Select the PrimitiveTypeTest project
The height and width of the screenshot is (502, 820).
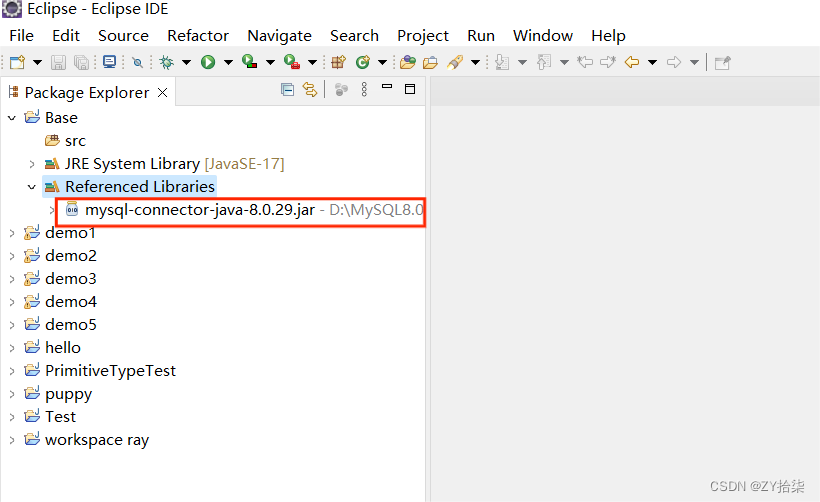point(110,371)
